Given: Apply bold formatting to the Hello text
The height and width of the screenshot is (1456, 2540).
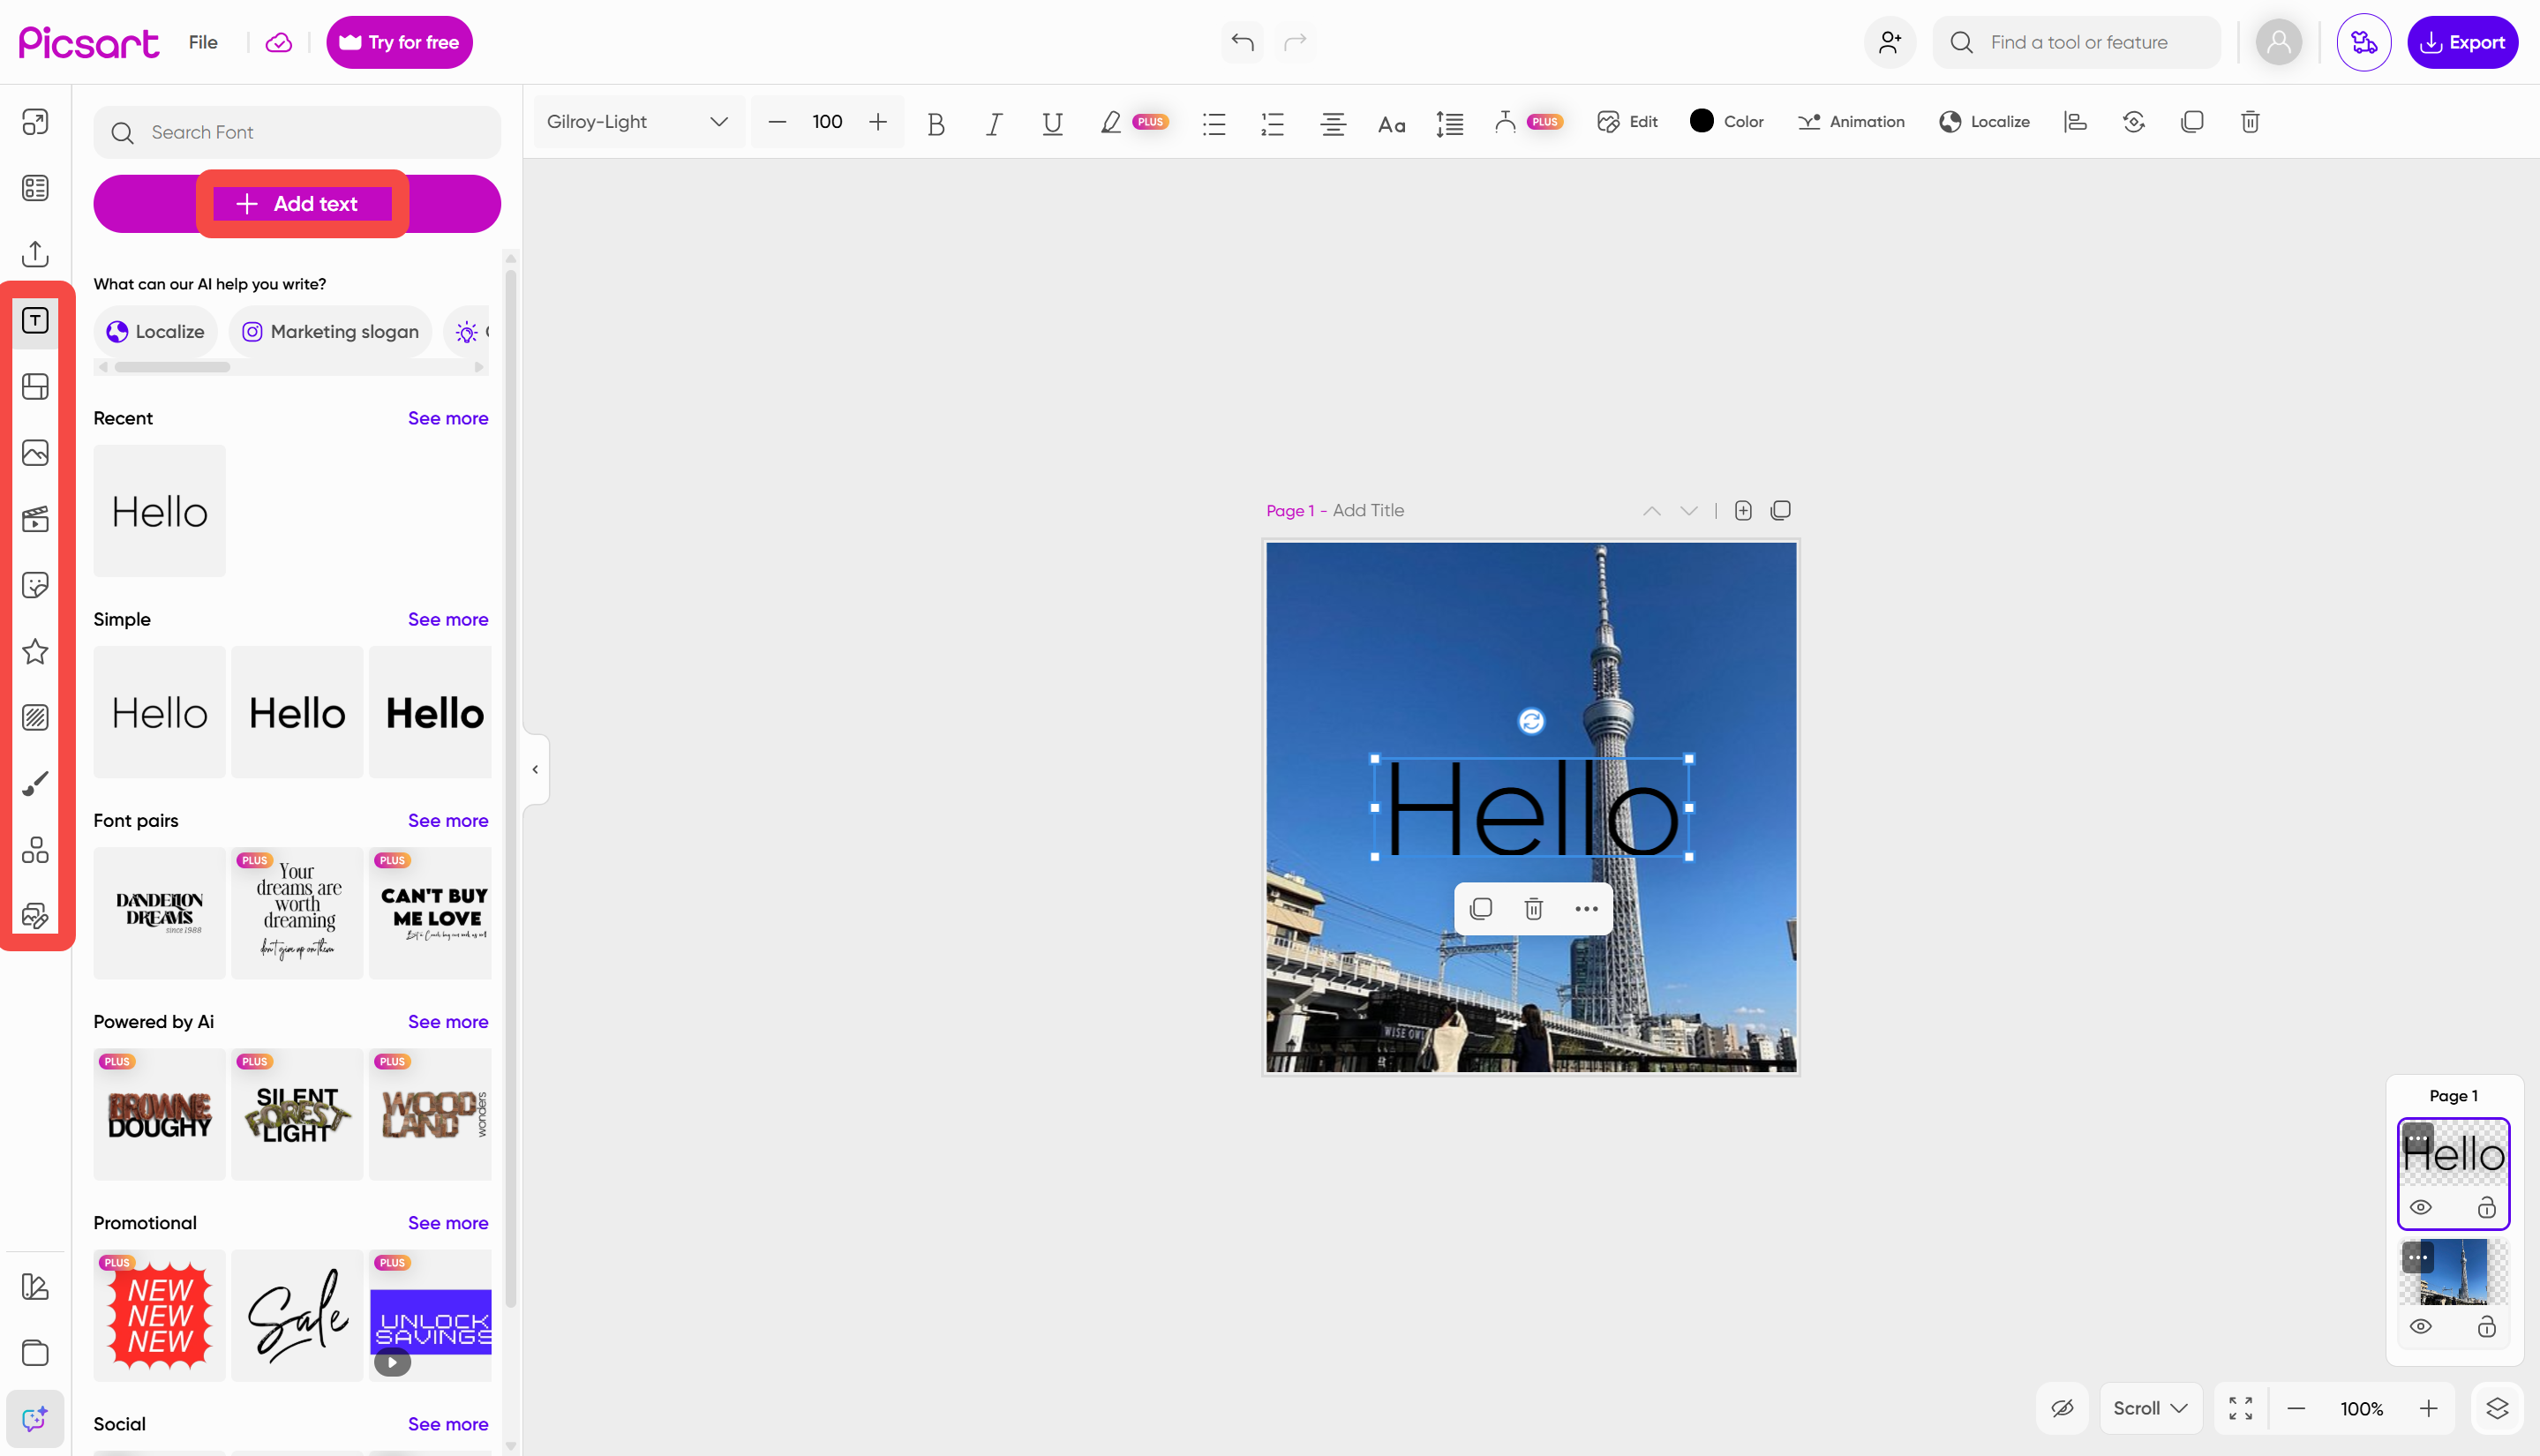Looking at the screenshot, I should click(936, 122).
